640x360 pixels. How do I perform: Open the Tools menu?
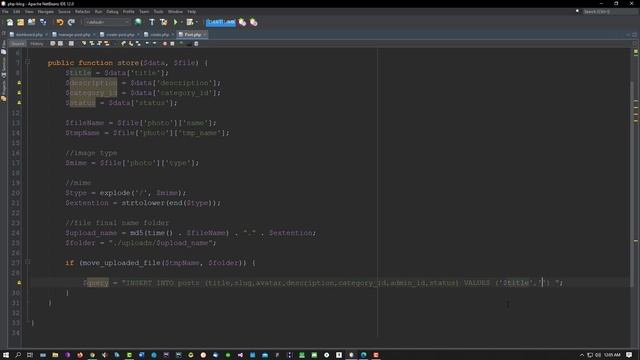tap(158, 11)
